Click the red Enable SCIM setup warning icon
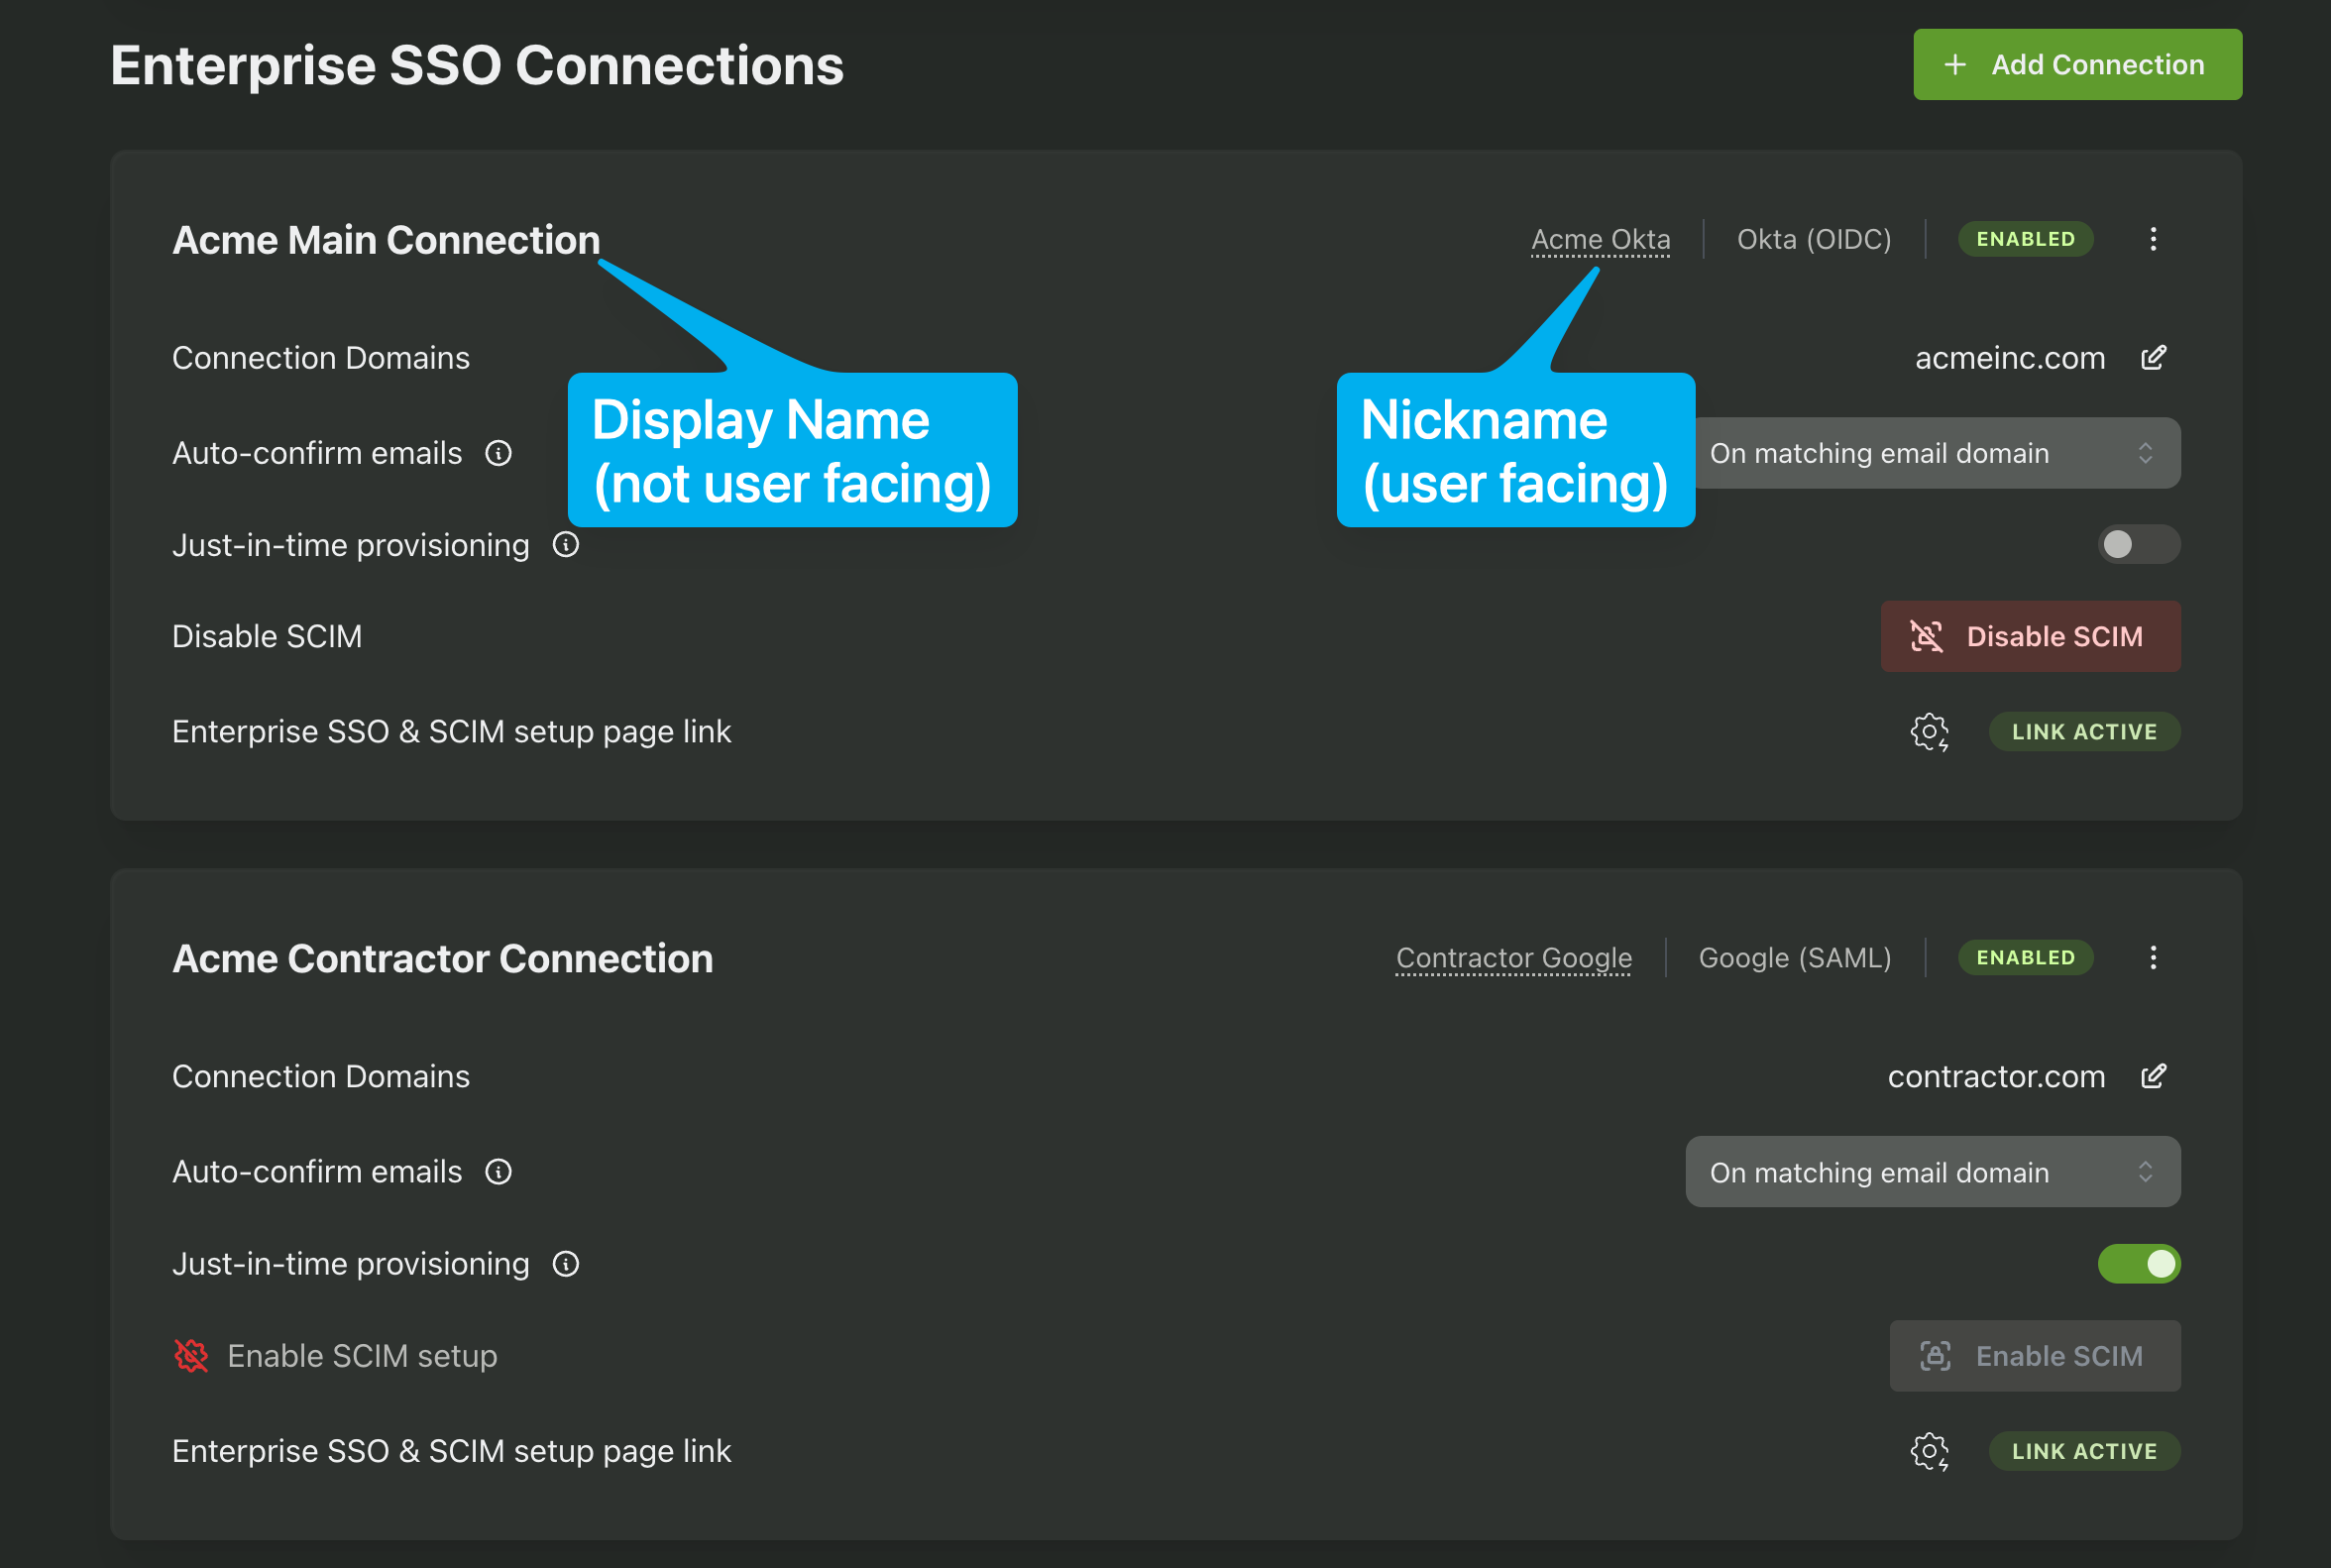Viewport: 2331px width, 1568px height. tap(191, 1356)
